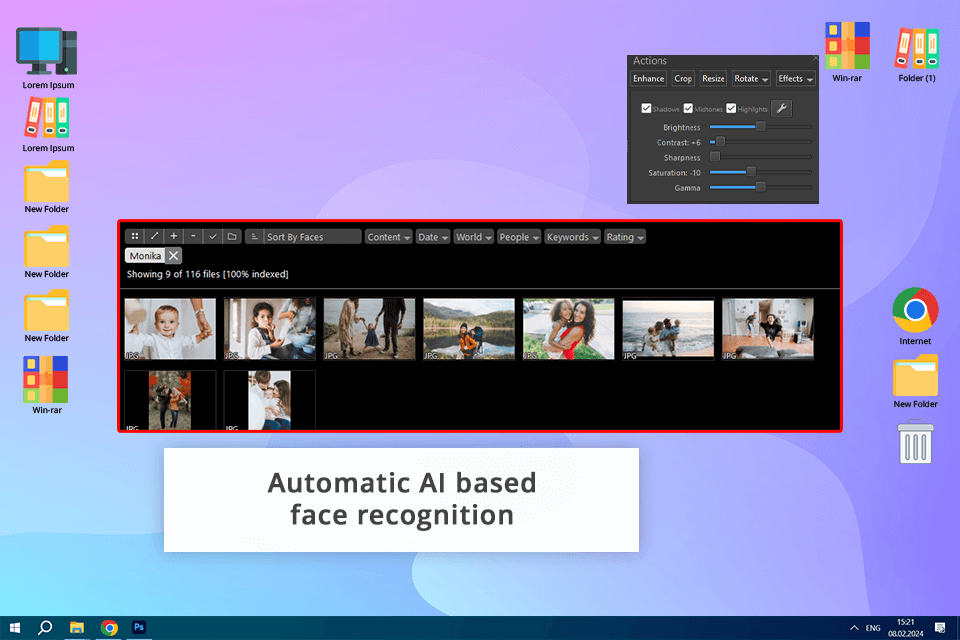Open the Effects dropdown in Actions
The image size is (960, 640).
coord(795,78)
